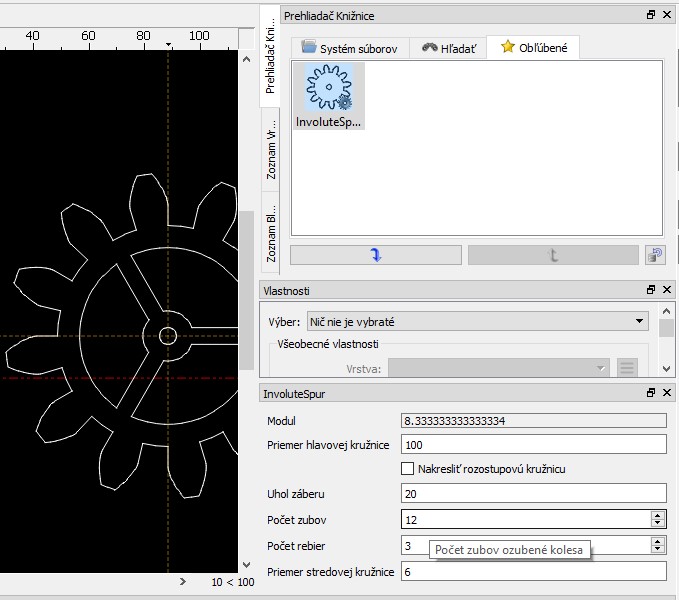Click the blue insert arrow button
The image size is (679, 600).
pos(376,255)
